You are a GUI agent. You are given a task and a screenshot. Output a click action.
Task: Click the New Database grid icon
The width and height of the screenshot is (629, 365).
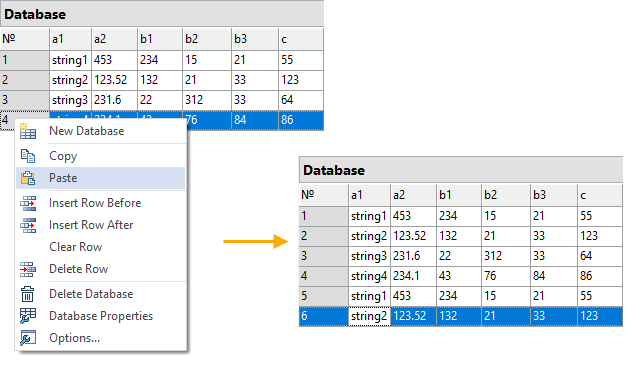(28, 131)
